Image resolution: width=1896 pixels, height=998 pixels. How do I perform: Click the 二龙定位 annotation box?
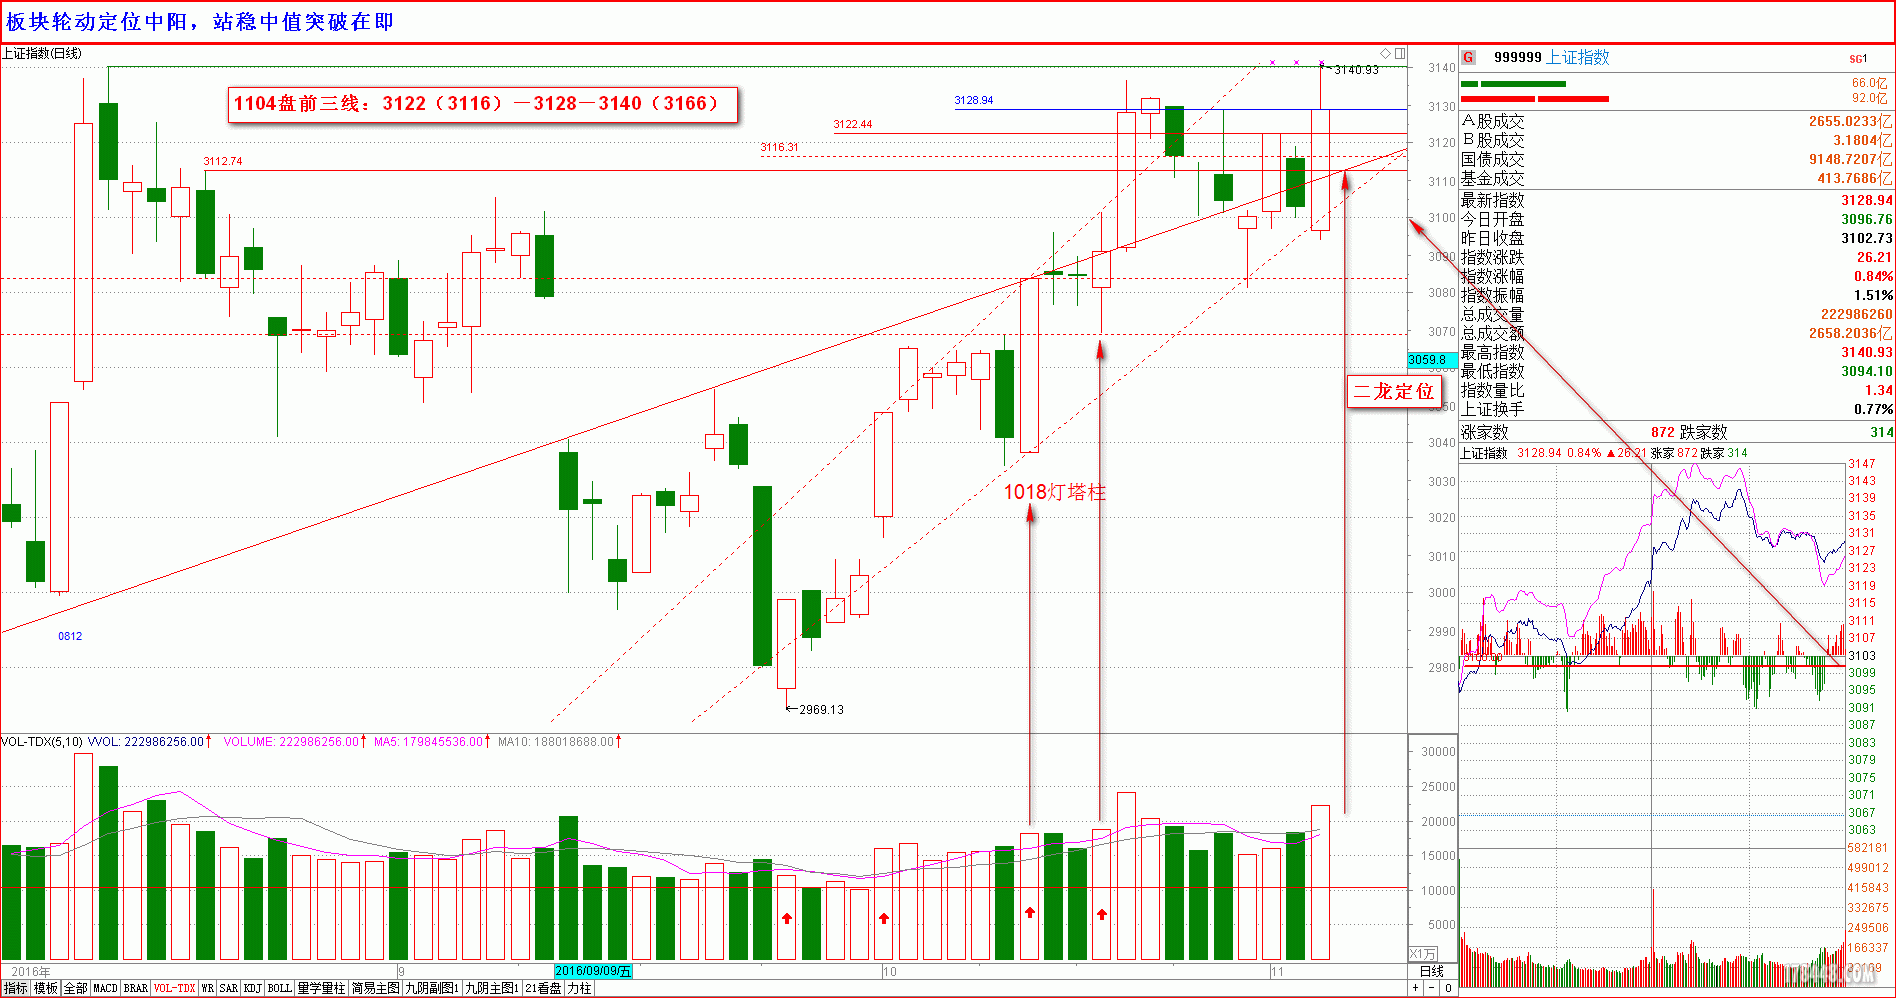tap(1393, 391)
